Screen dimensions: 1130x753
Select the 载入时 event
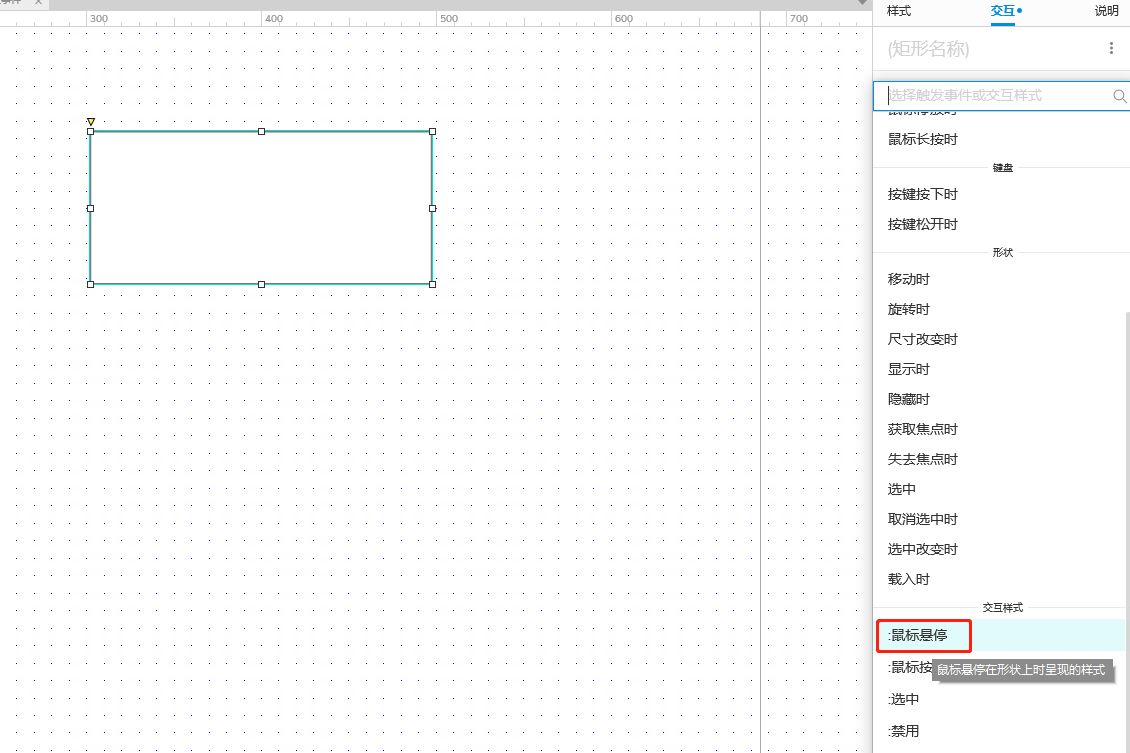pyautogui.click(x=909, y=579)
